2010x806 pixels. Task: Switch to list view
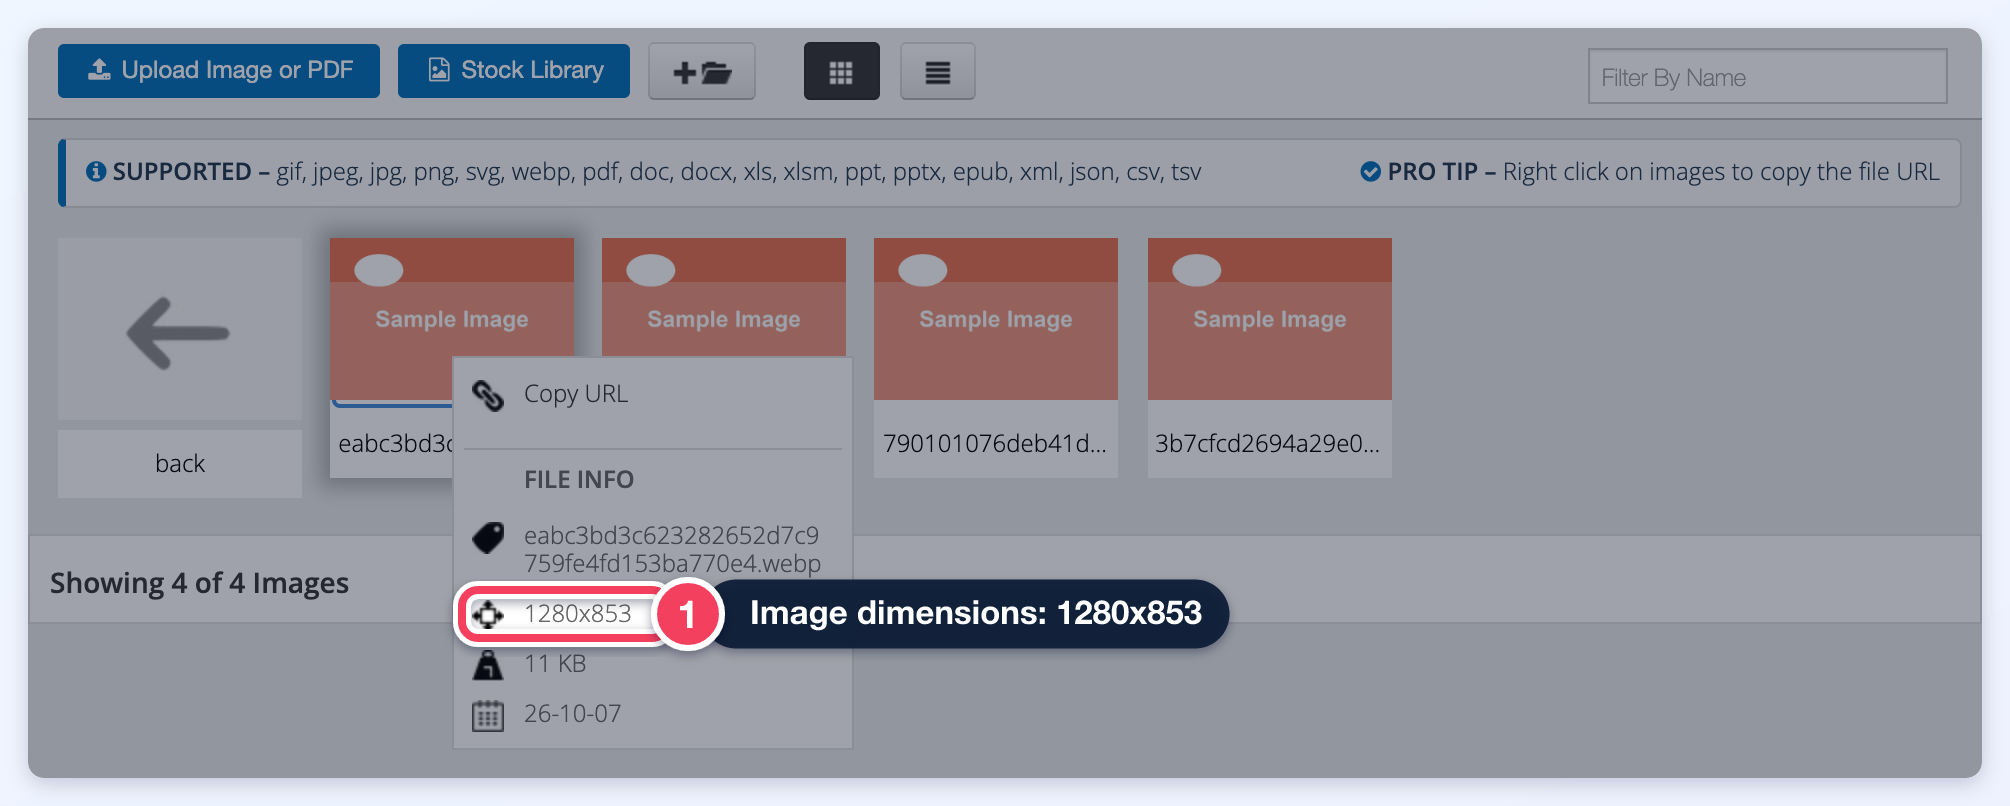coord(938,72)
